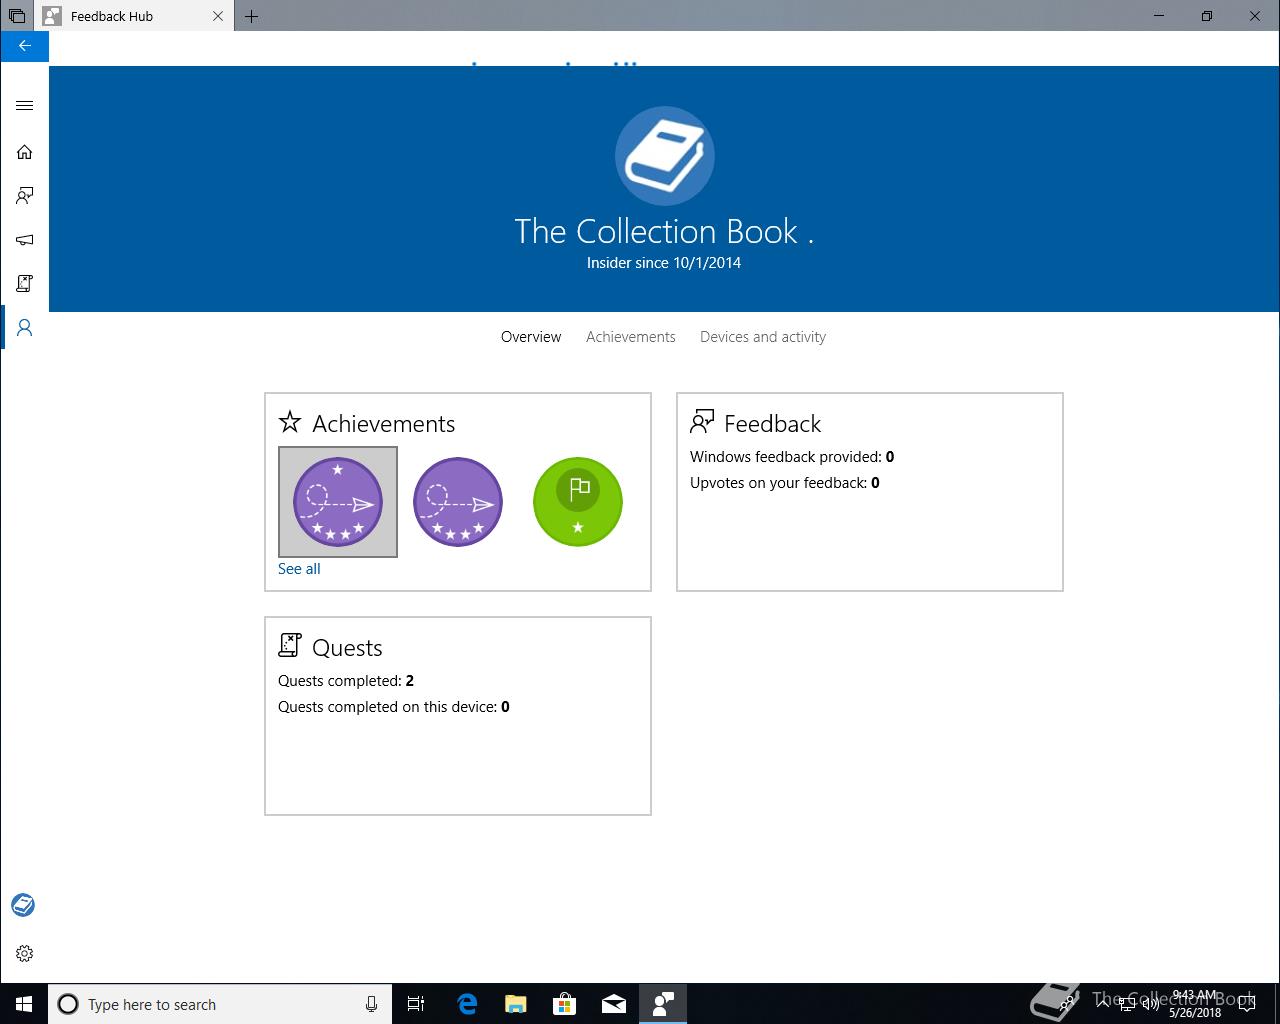Go to Home in the sidebar

[24, 152]
